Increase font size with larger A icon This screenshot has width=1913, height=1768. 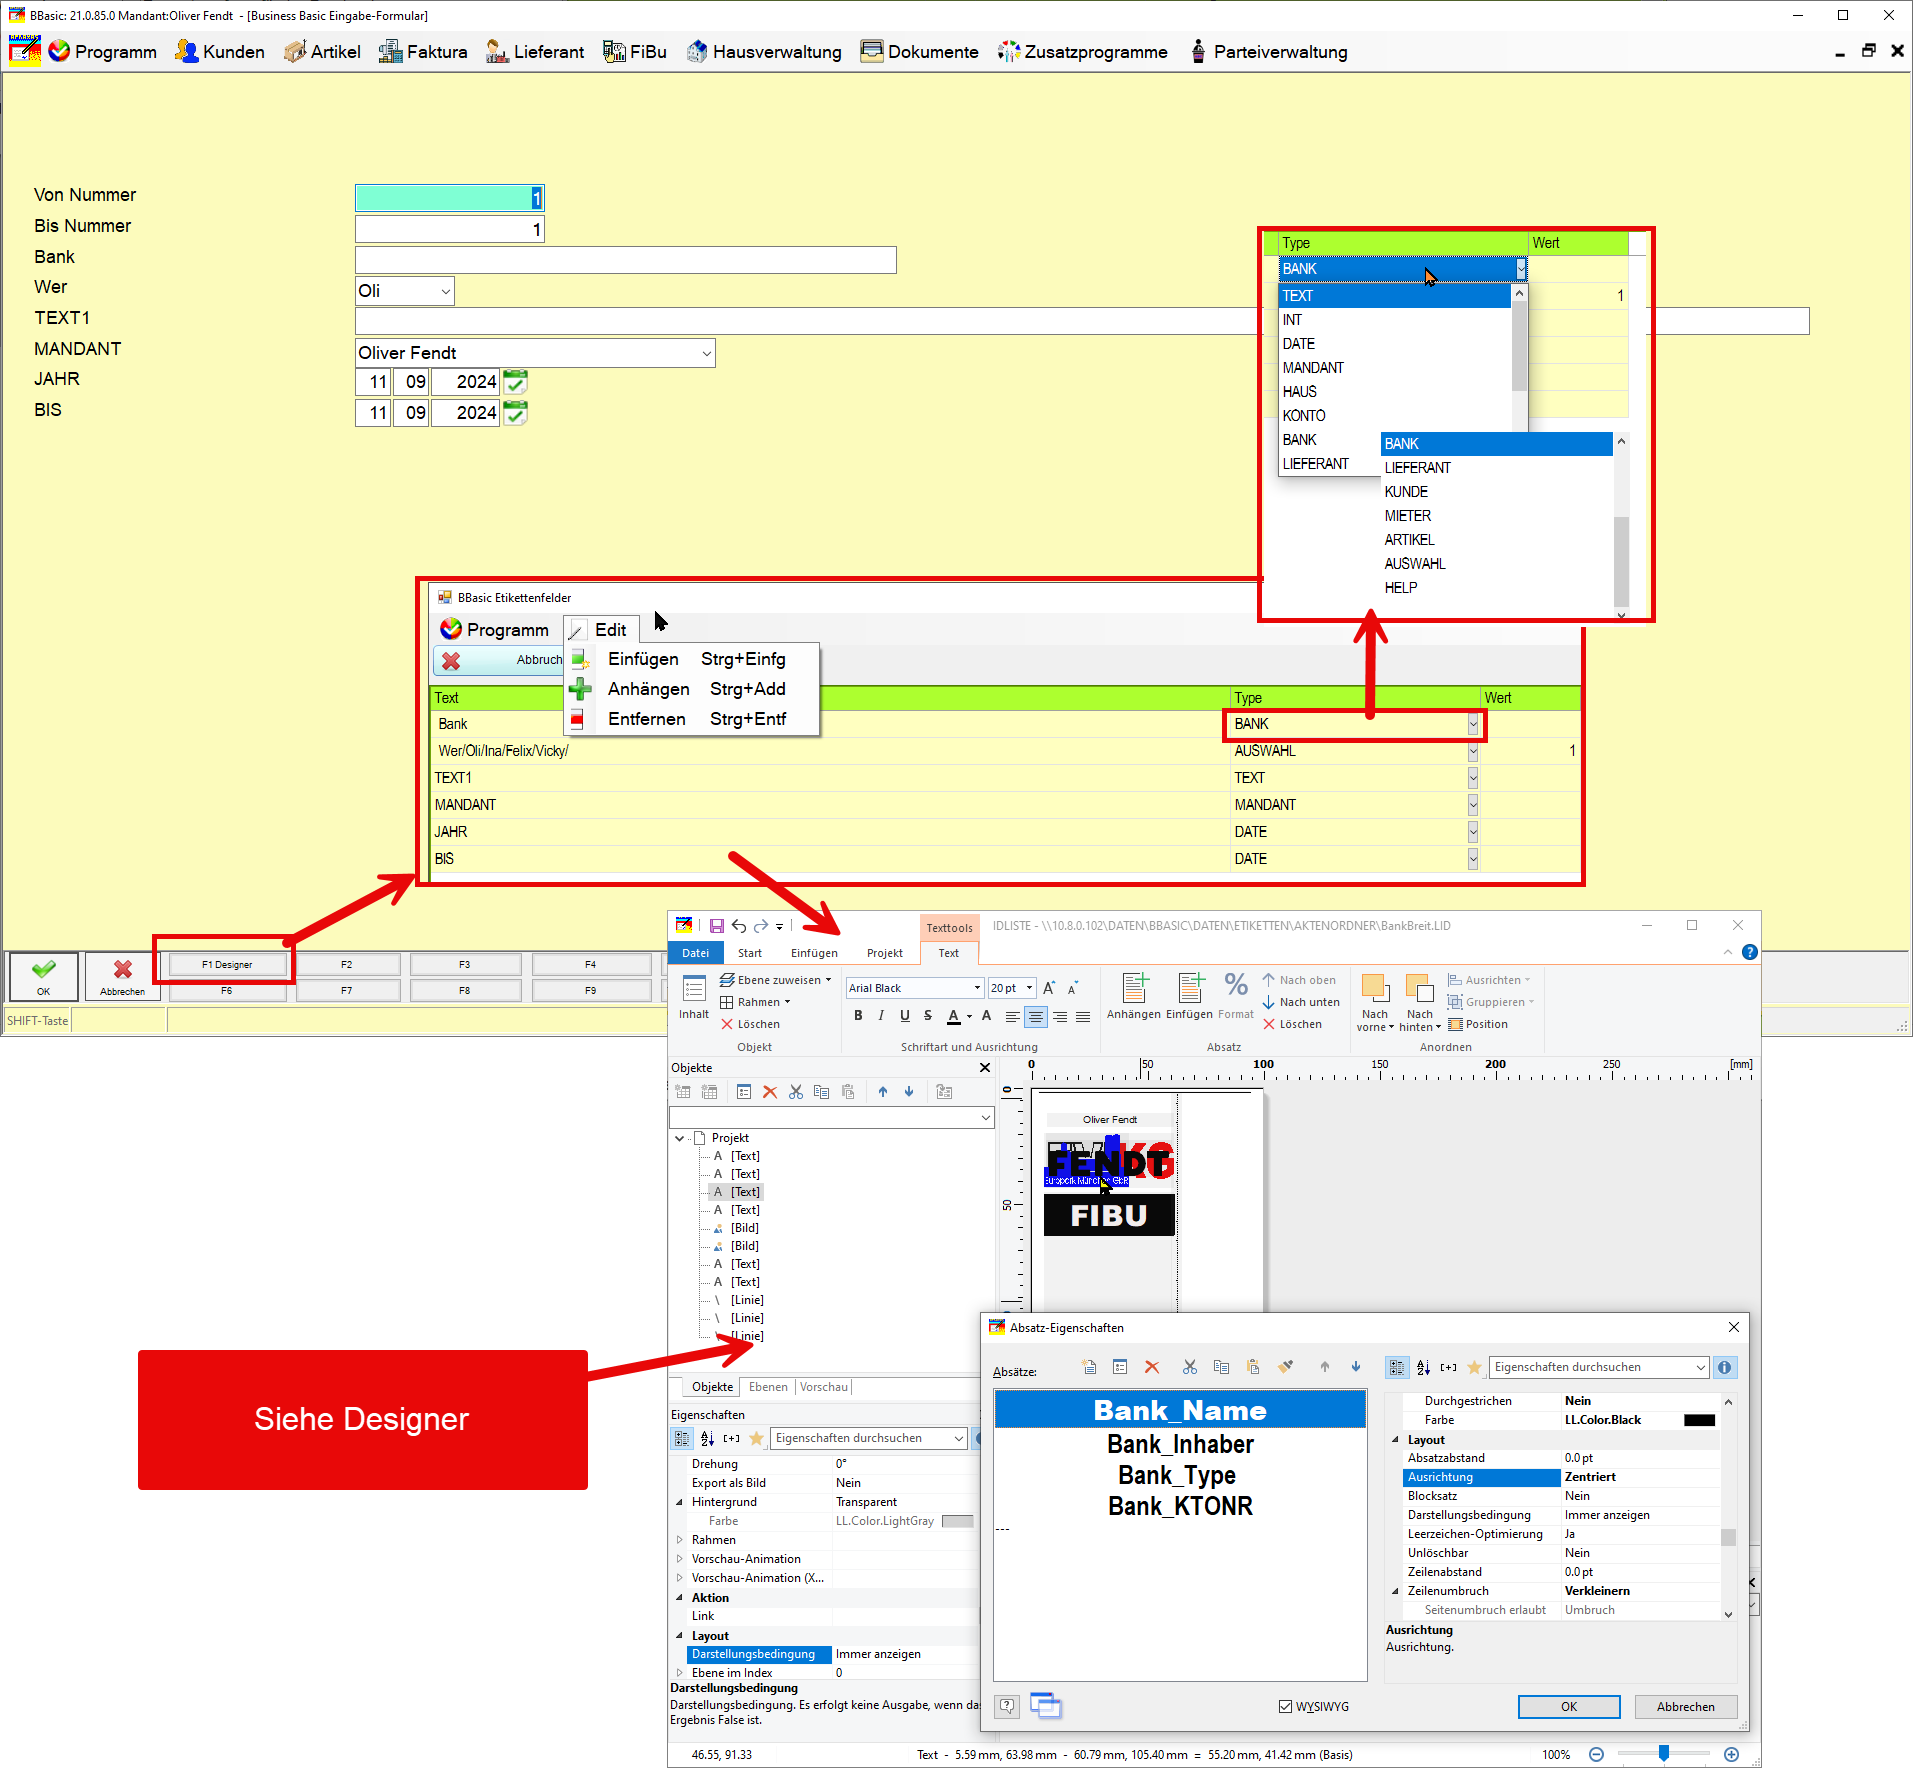[x=1050, y=988]
